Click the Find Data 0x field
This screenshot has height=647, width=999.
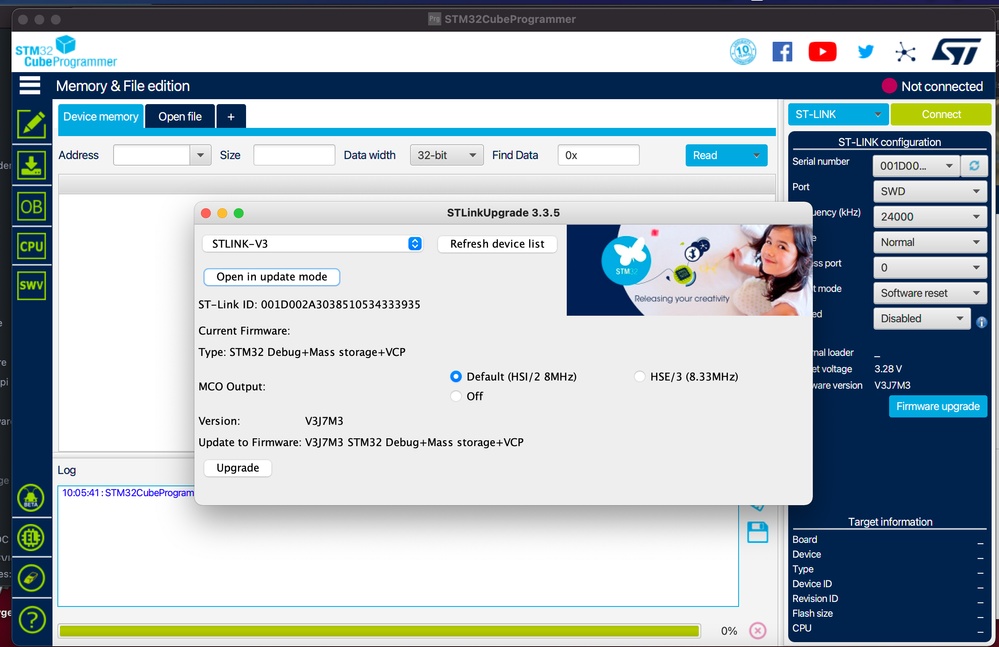pos(598,155)
